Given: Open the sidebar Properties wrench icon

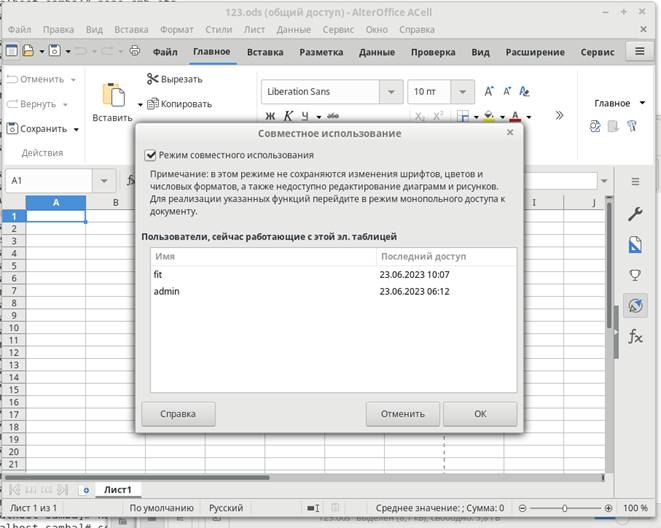Looking at the screenshot, I should click(635, 214).
